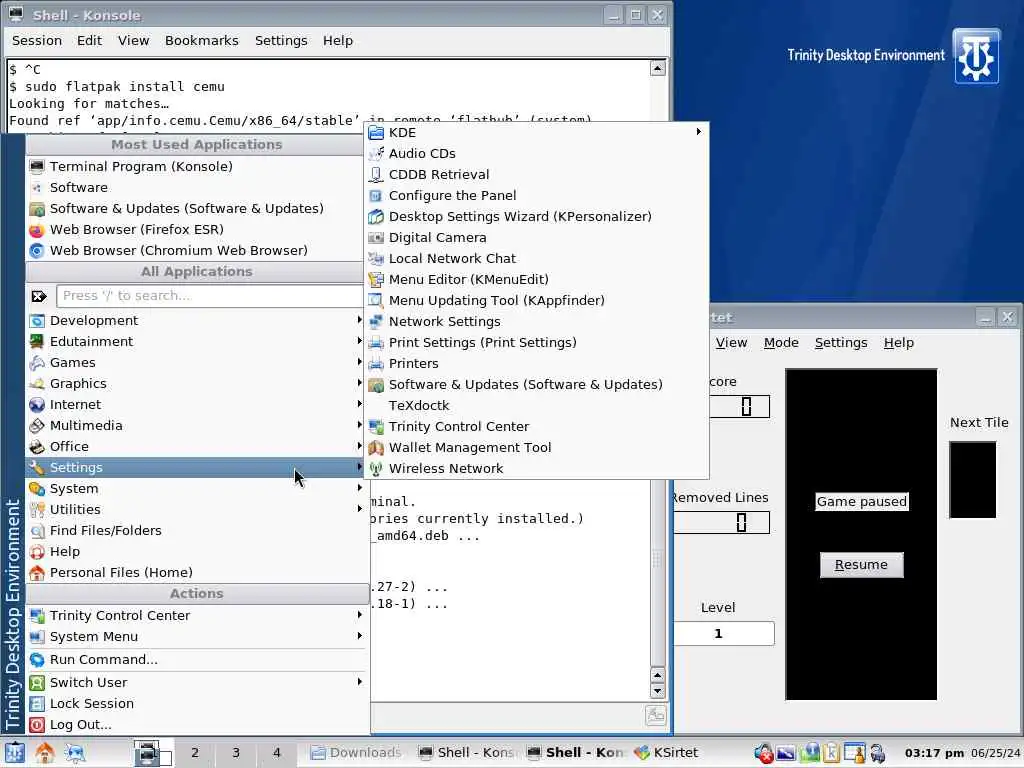Choose Log Out... action
1024x768 pixels.
click(196, 724)
